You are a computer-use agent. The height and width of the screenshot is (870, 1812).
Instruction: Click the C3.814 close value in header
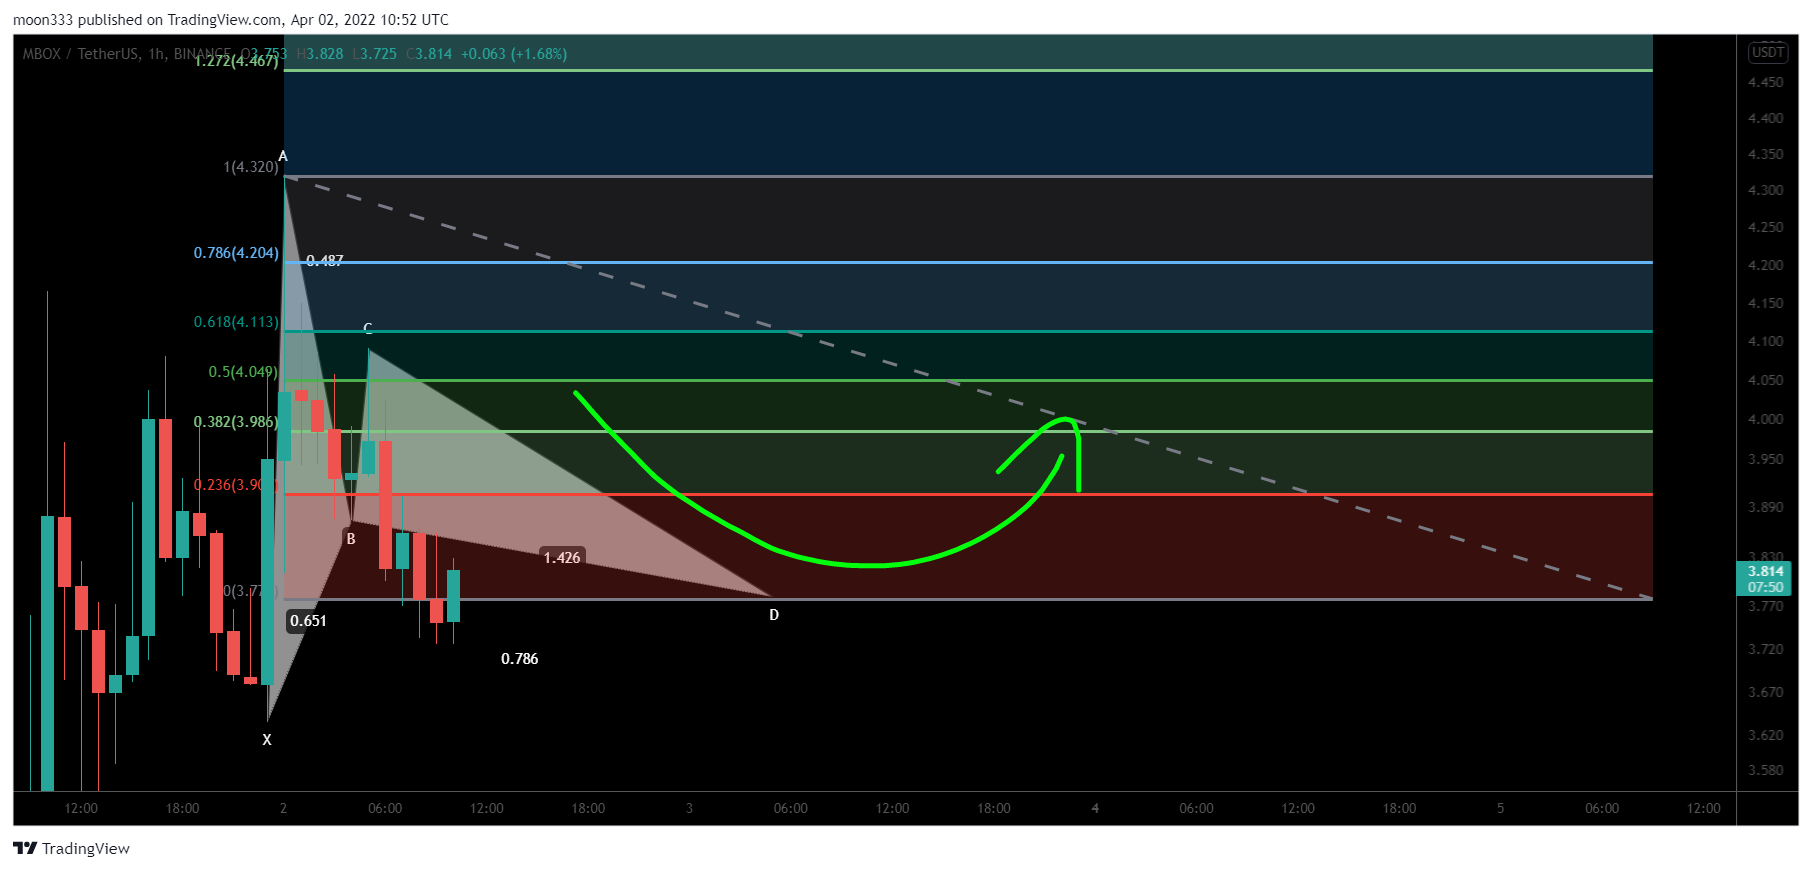pos(430,54)
